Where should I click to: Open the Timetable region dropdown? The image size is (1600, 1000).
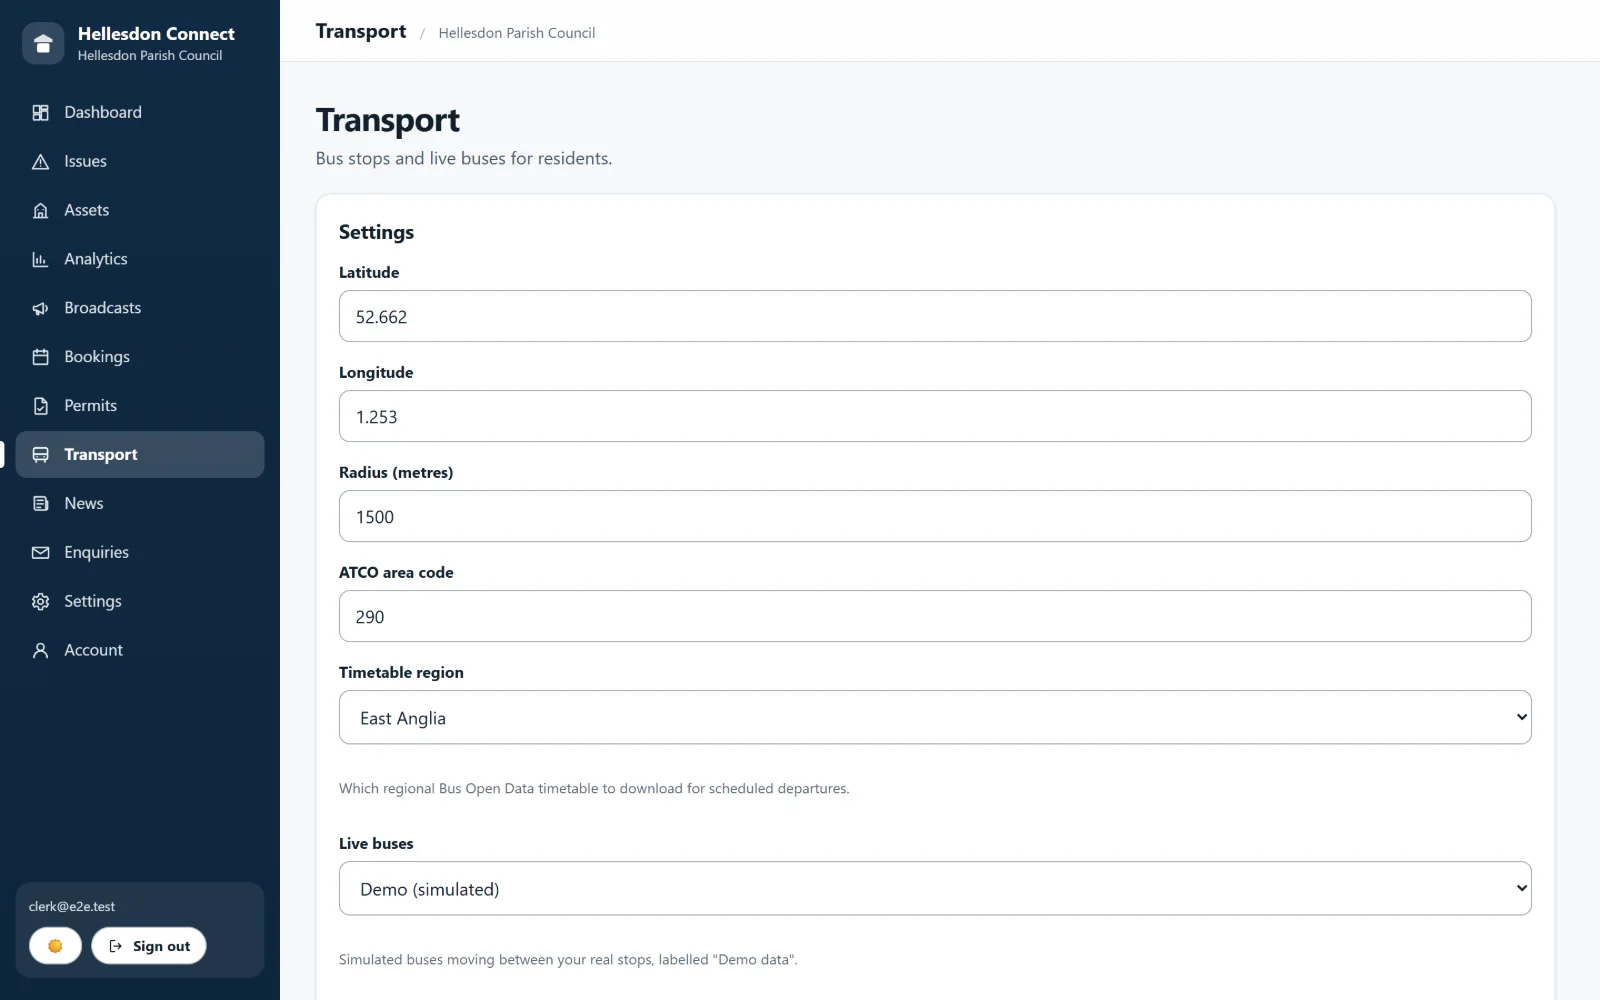[935, 717]
